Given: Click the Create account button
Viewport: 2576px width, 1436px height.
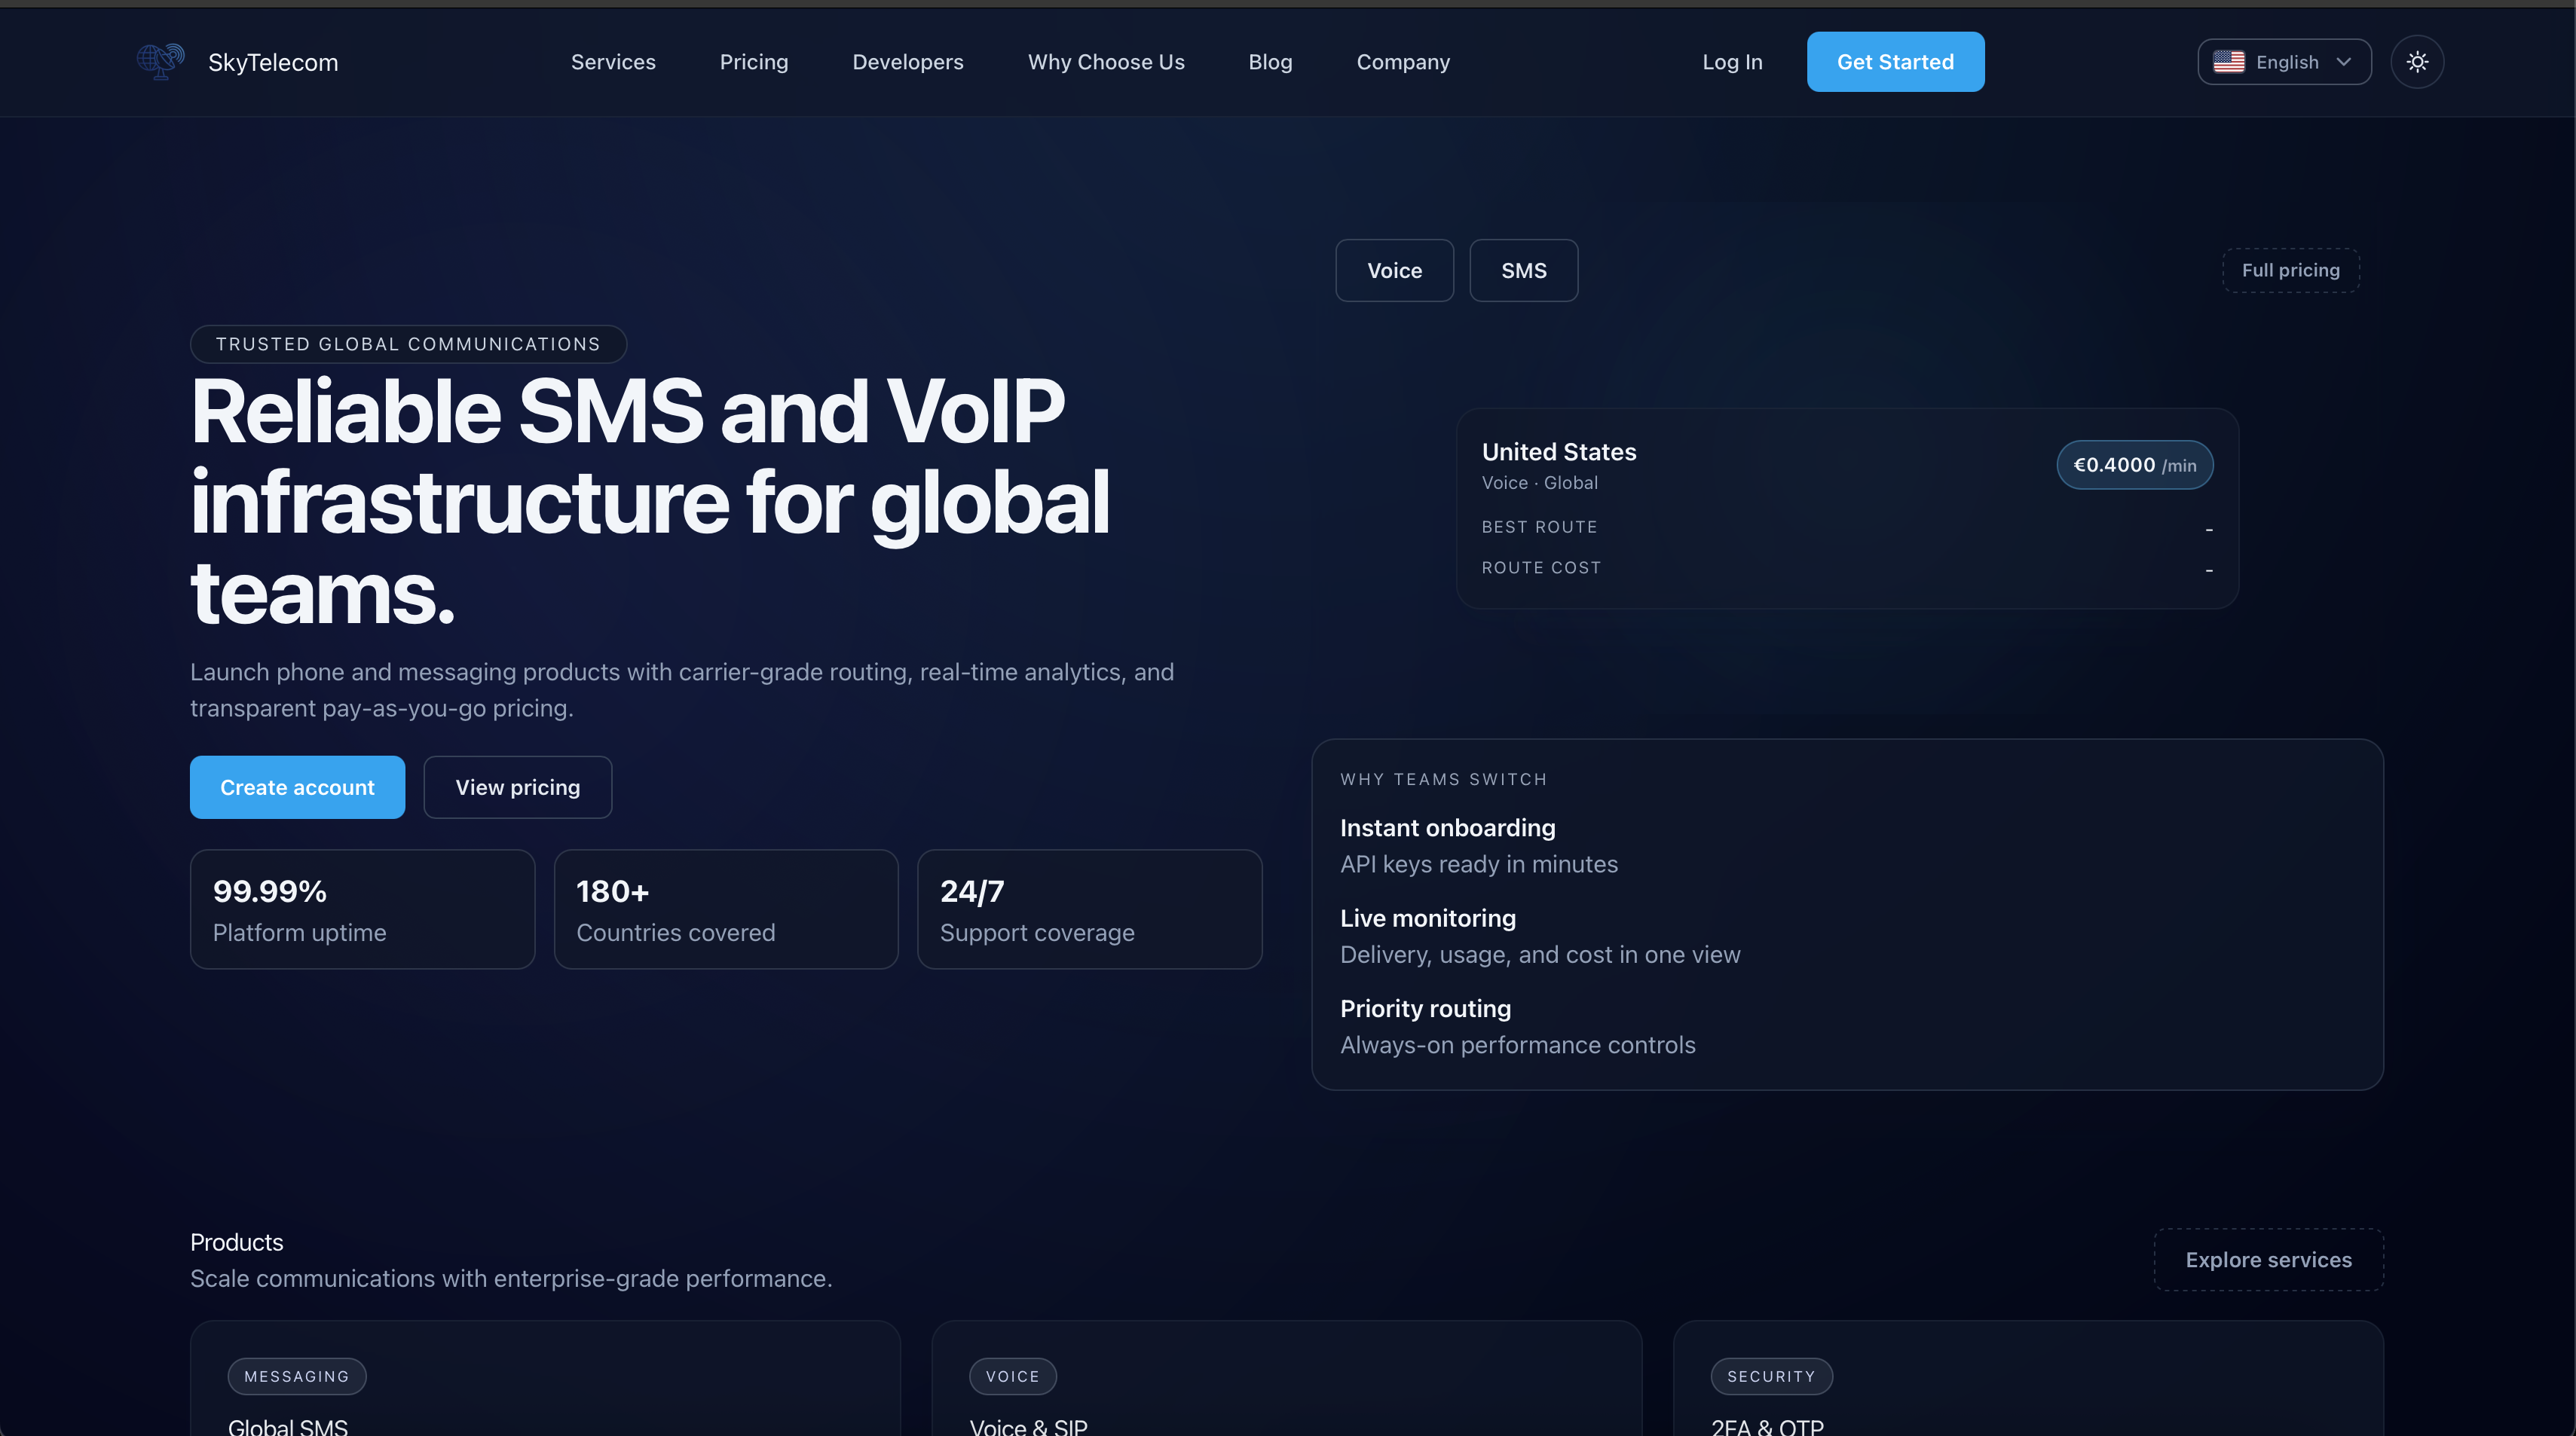Looking at the screenshot, I should pyautogui.click(x=297, y=787).
